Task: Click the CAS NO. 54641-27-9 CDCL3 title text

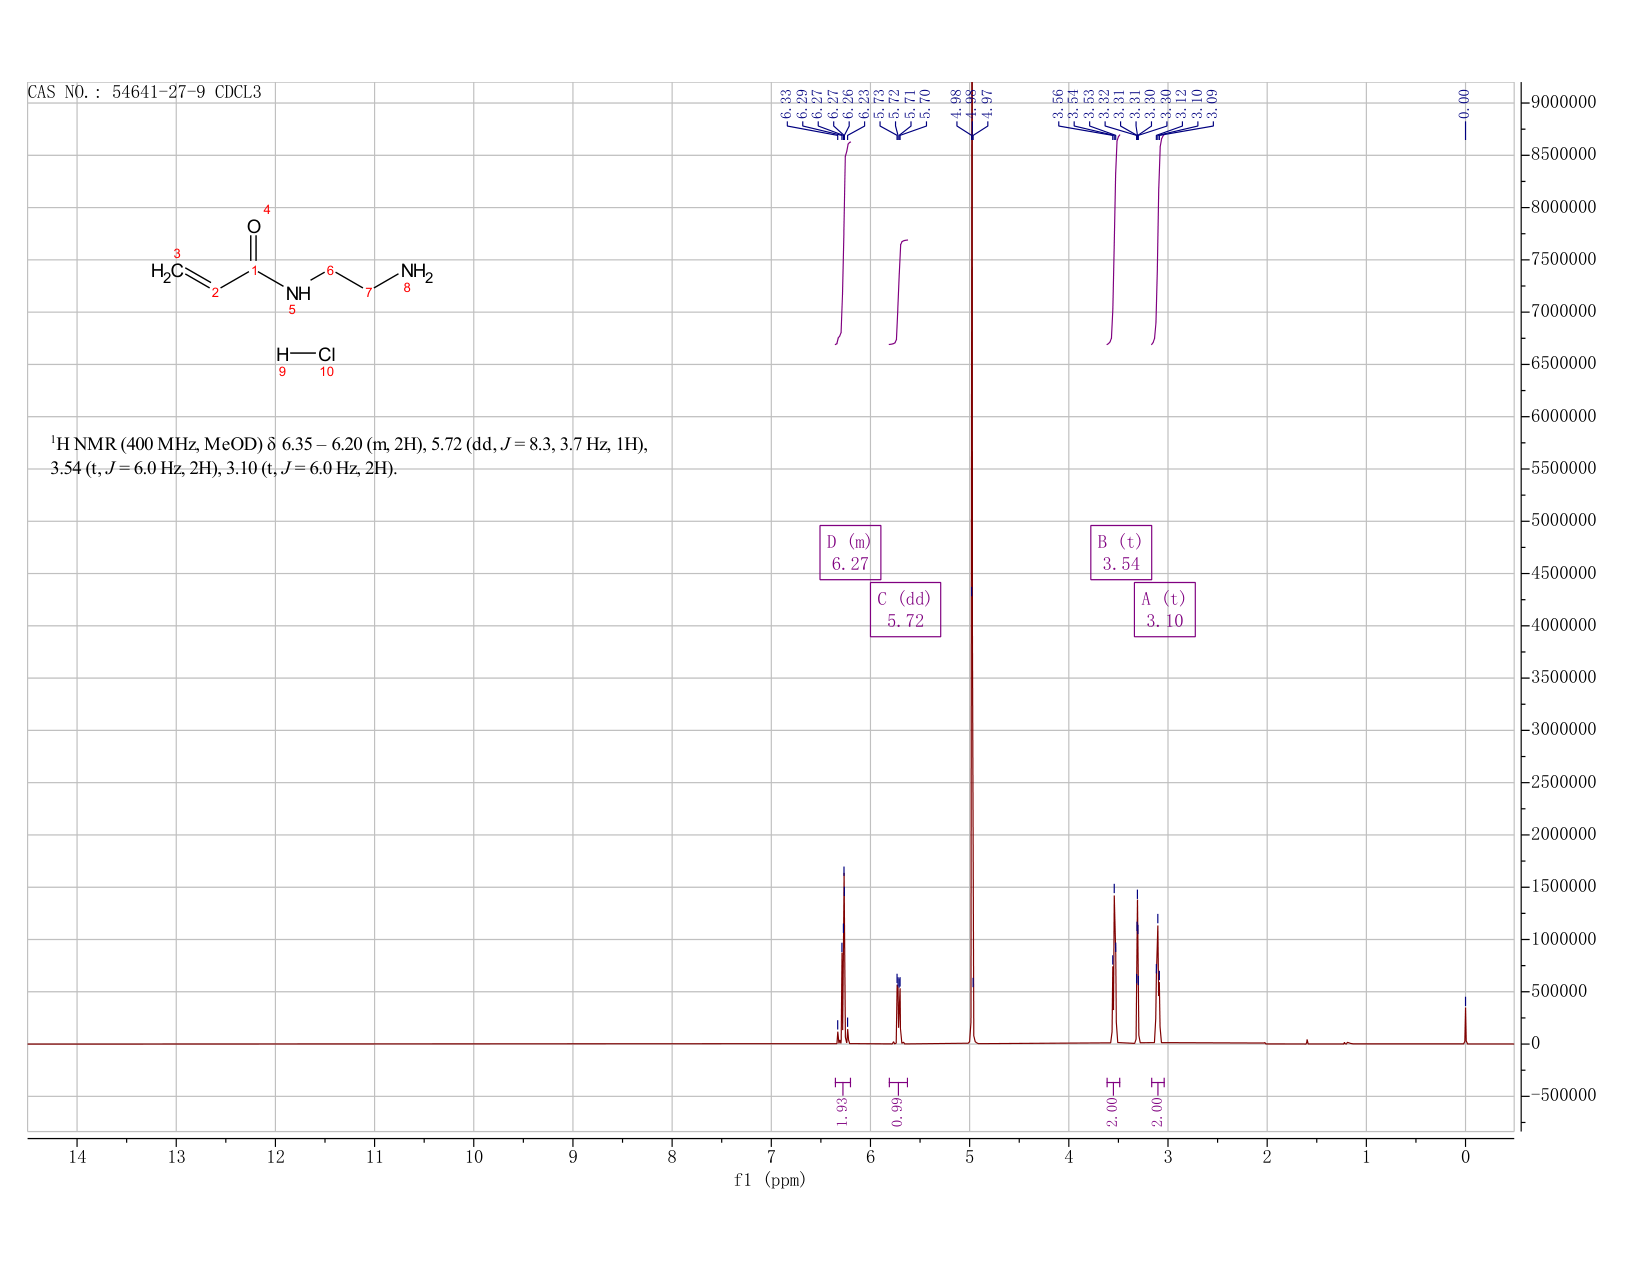Action: (144, 92)
